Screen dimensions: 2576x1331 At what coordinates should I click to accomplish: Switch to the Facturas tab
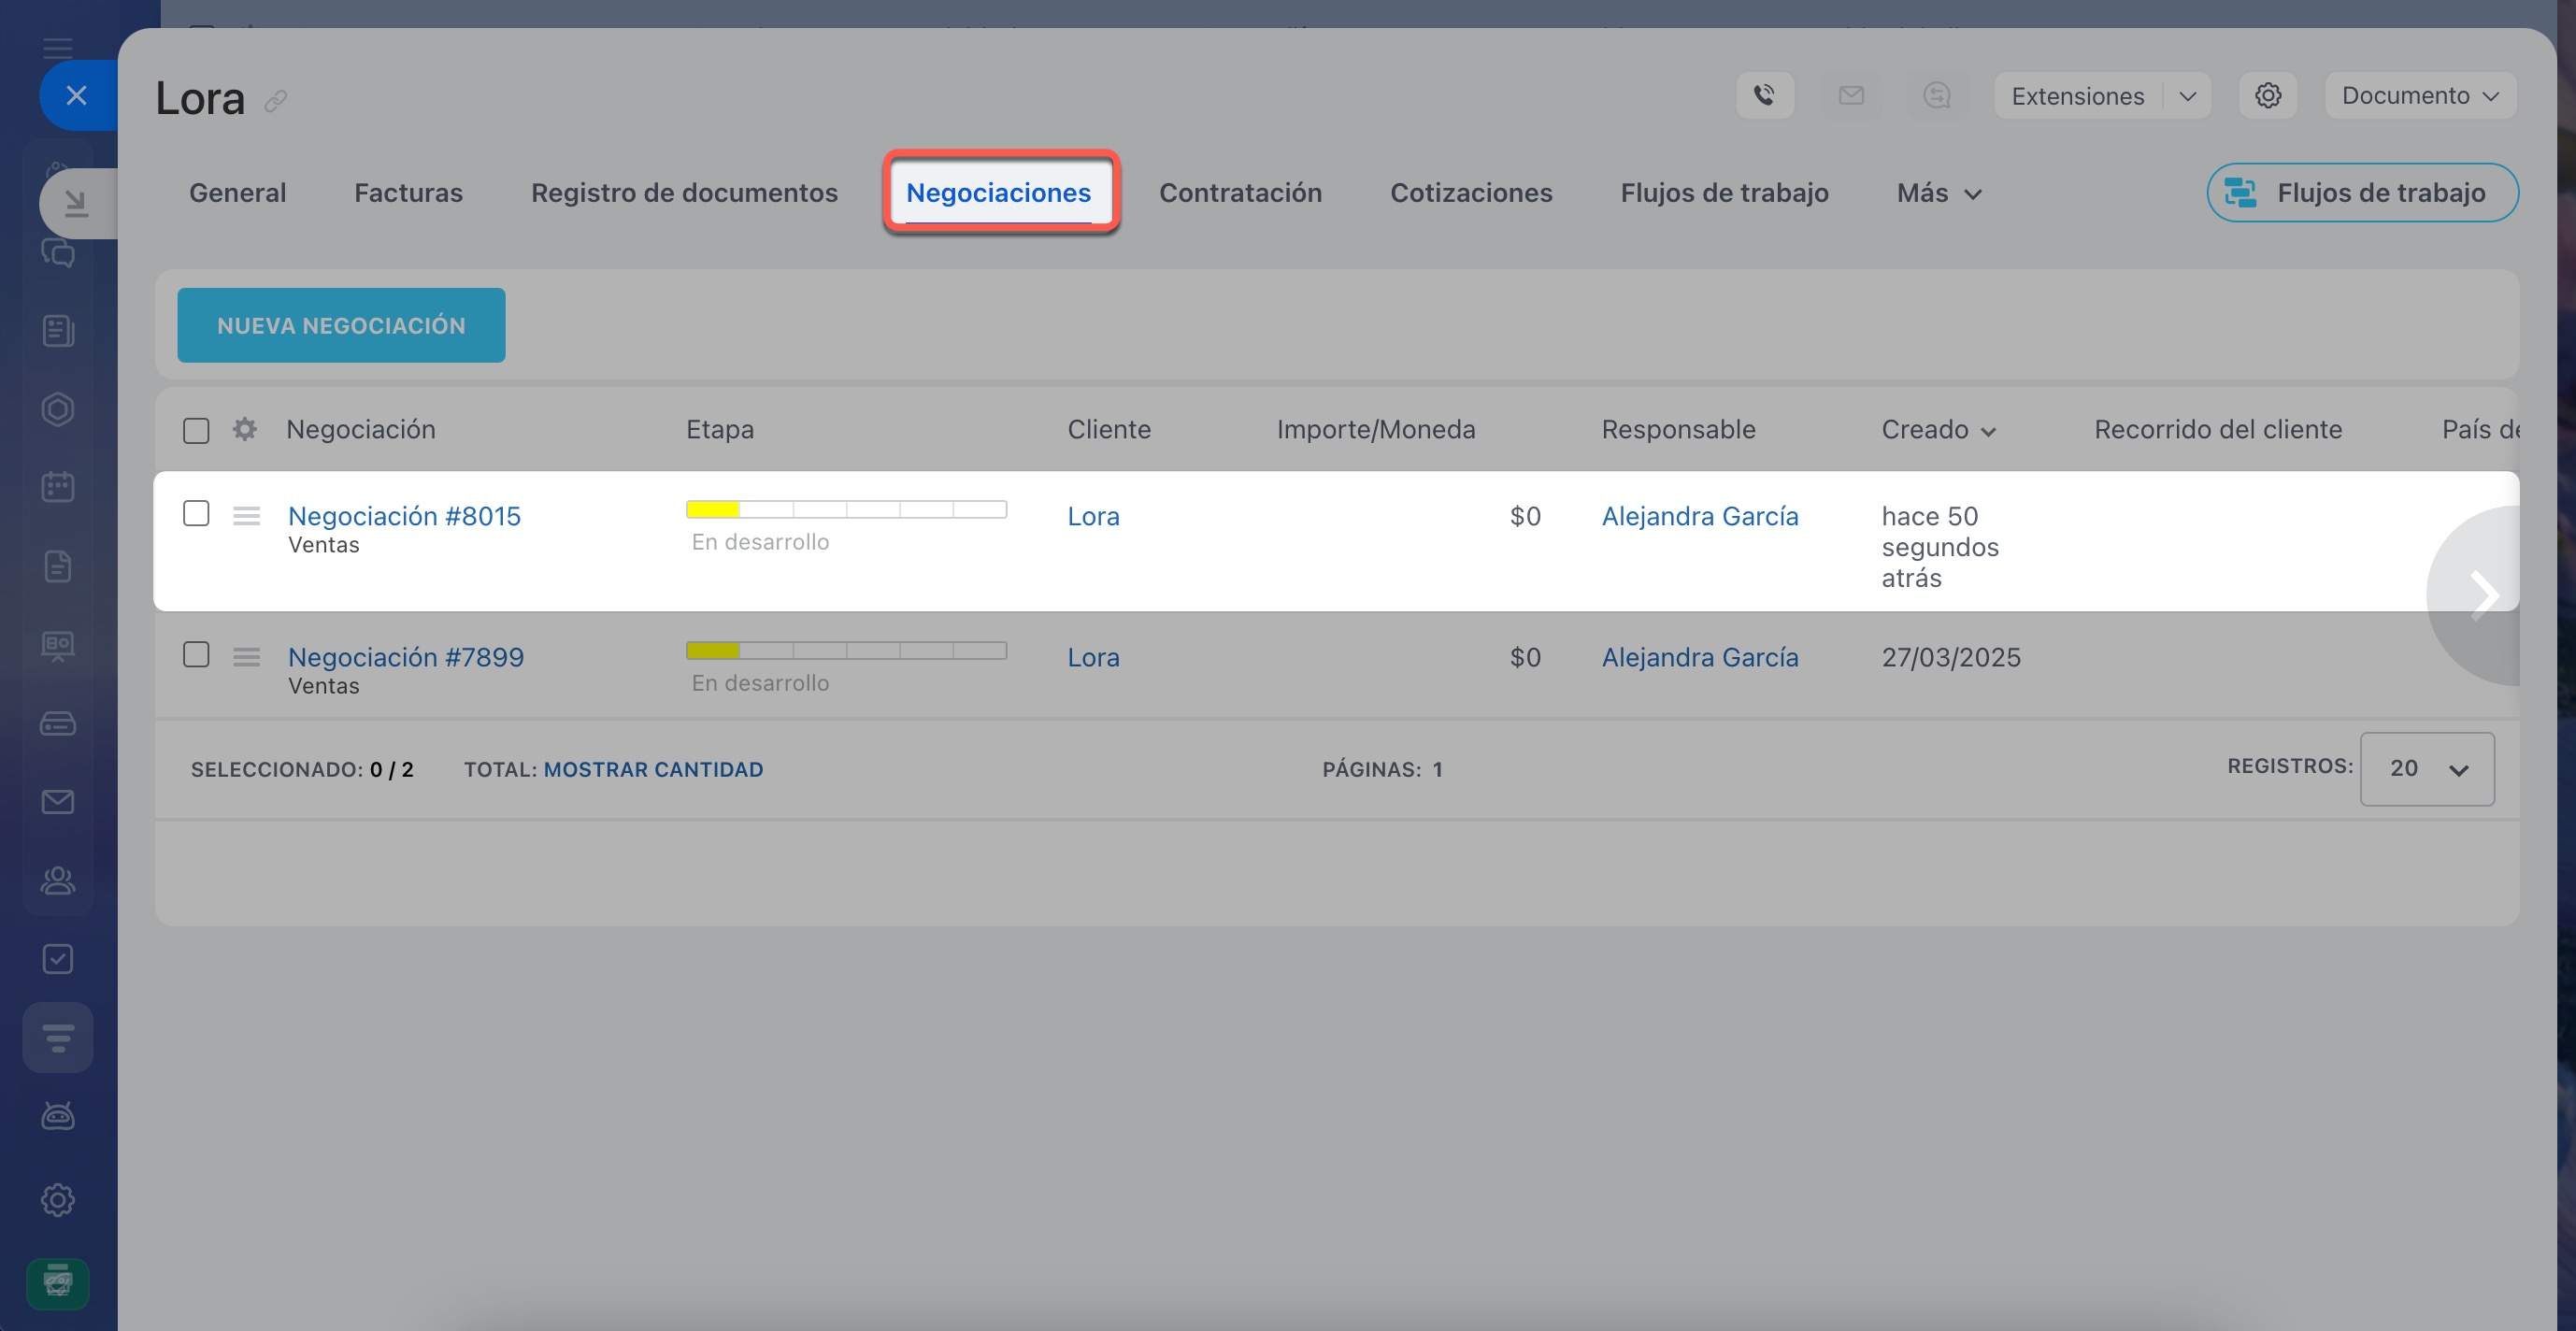[x=408, y=193]
